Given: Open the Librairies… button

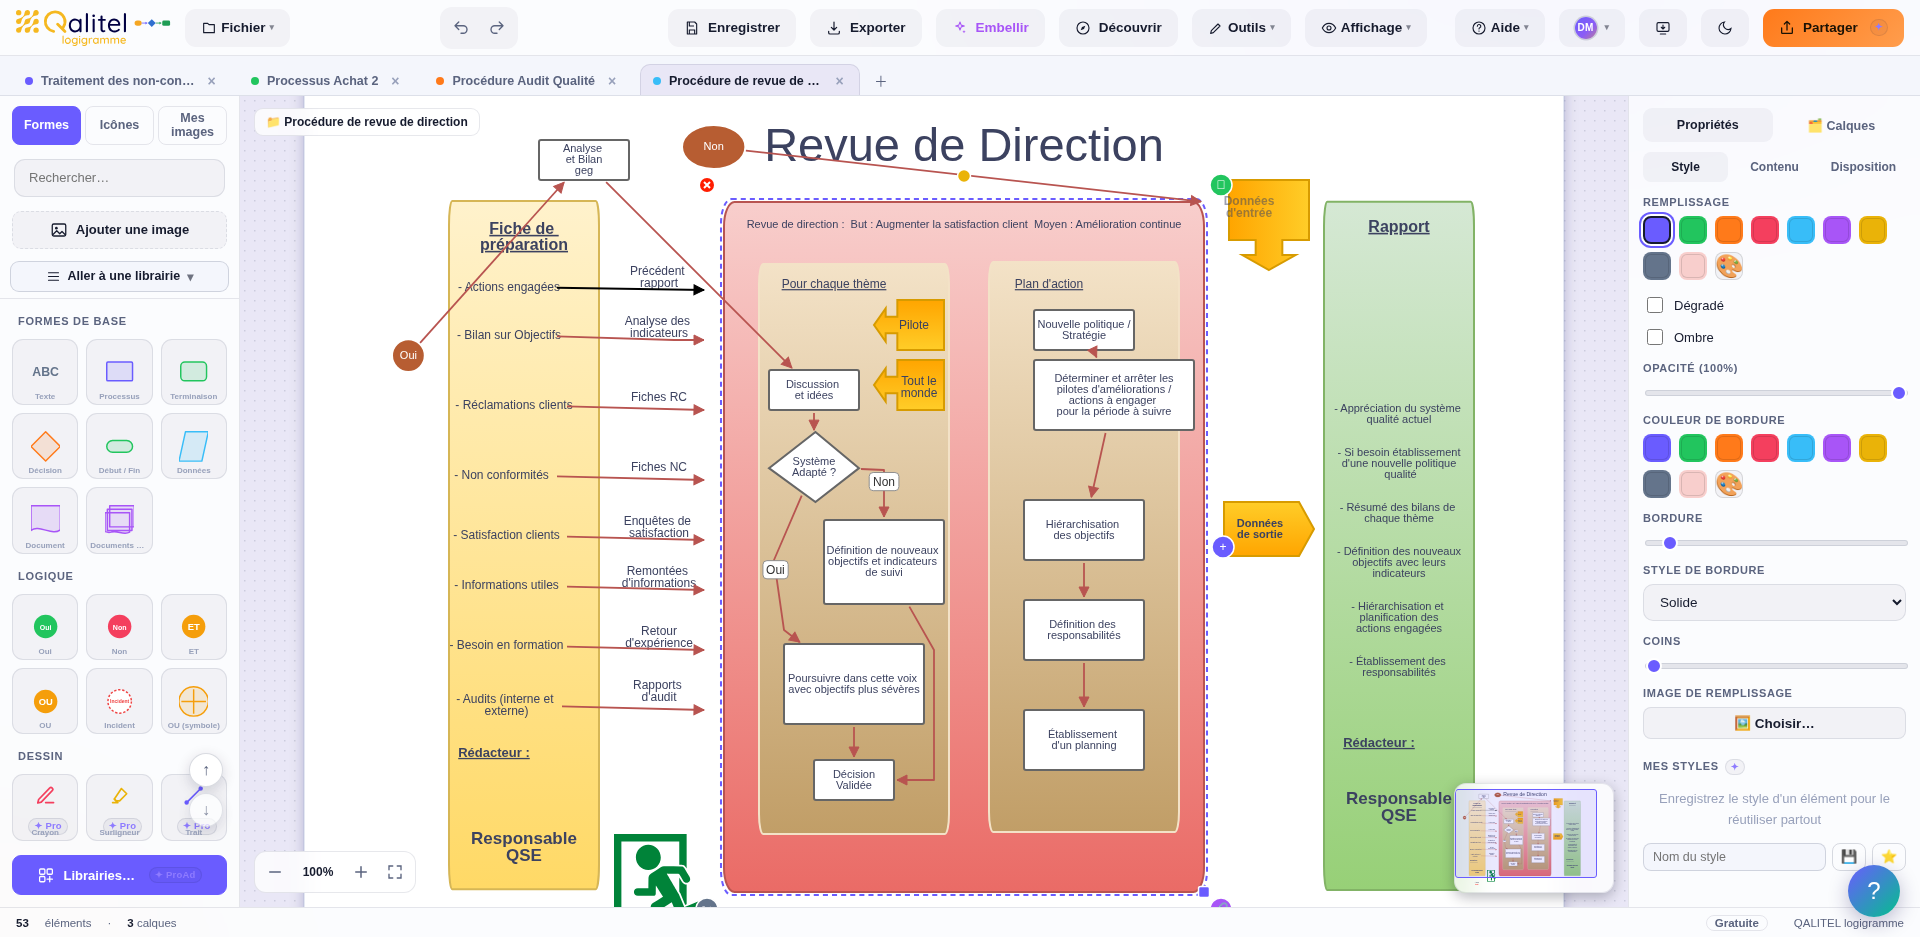Looking at the screenshot, I should point(119,875).
